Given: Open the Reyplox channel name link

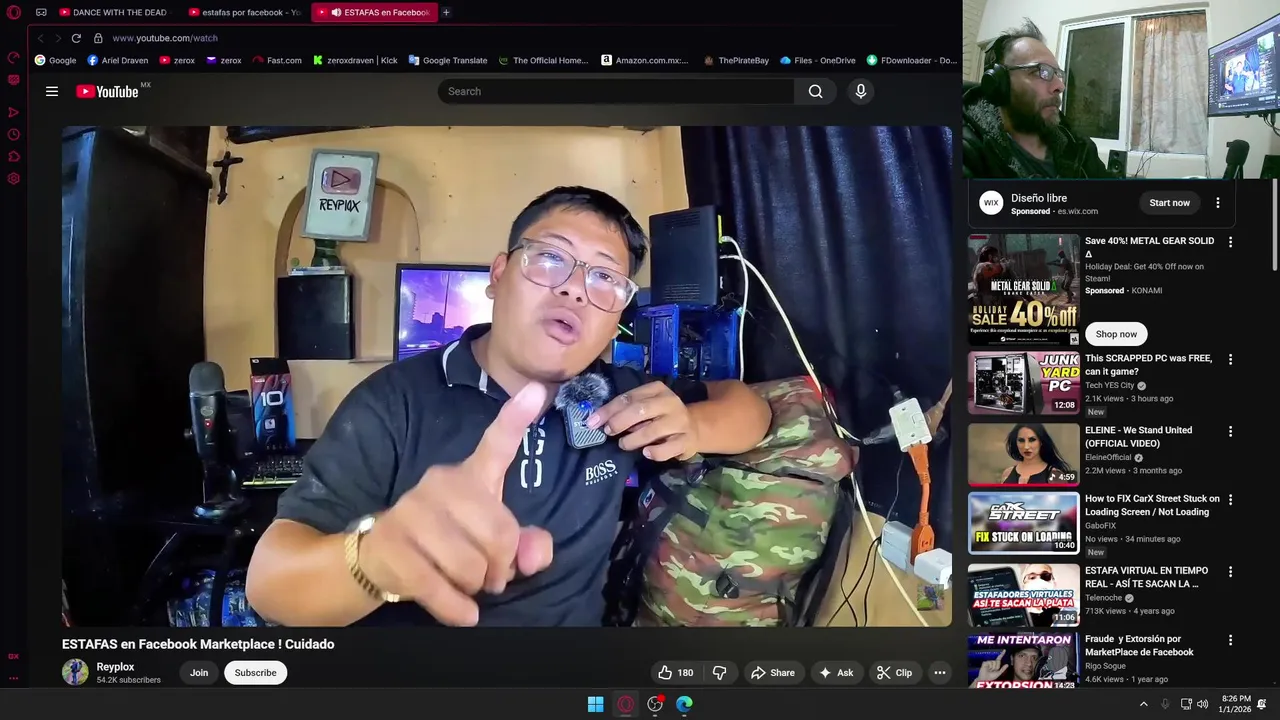Looking at the screenshot, I should click(x=115, y=667).
